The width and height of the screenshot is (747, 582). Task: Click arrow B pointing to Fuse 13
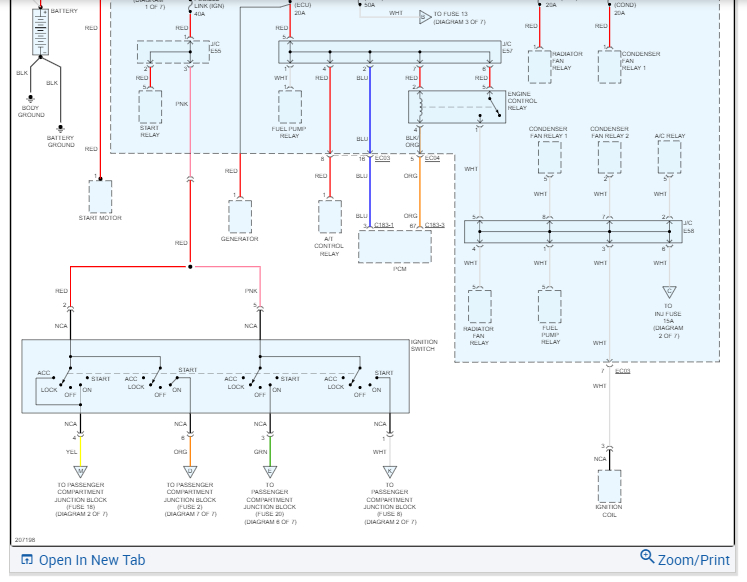(x=425, y=18)
